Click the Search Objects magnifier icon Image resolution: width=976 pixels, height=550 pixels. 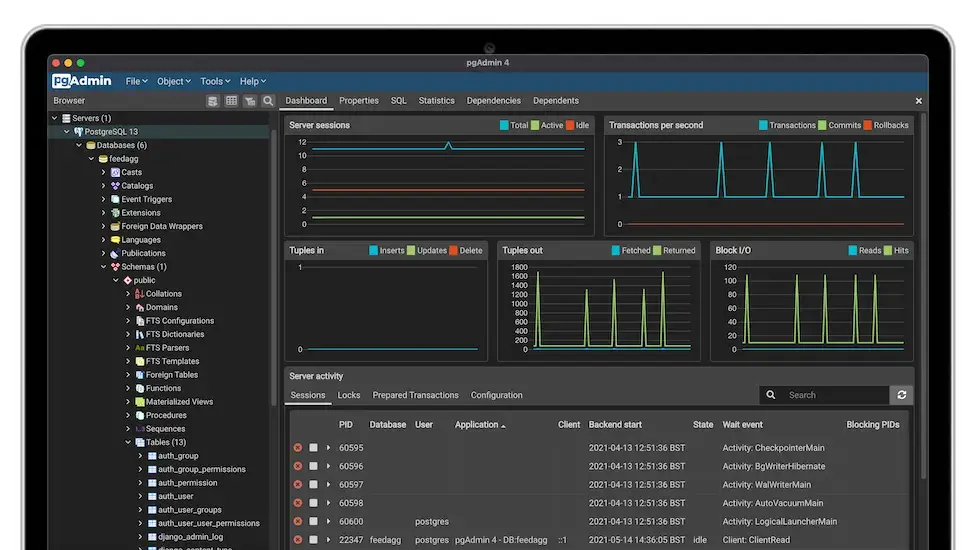pos(268,101)
